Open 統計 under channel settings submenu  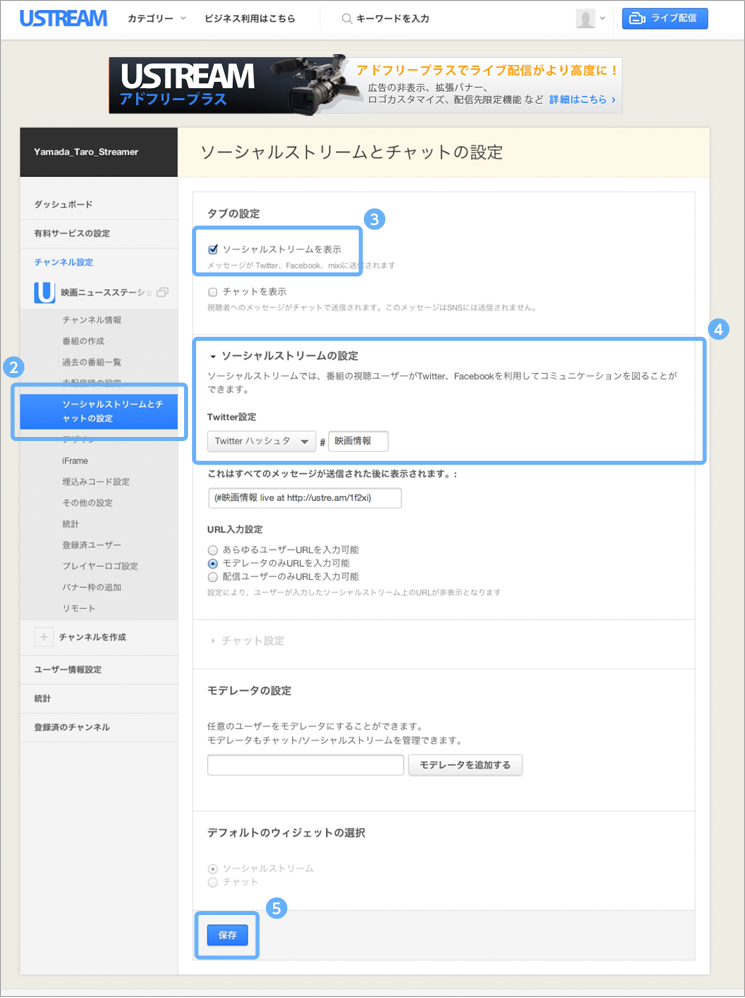pos(71,524)
